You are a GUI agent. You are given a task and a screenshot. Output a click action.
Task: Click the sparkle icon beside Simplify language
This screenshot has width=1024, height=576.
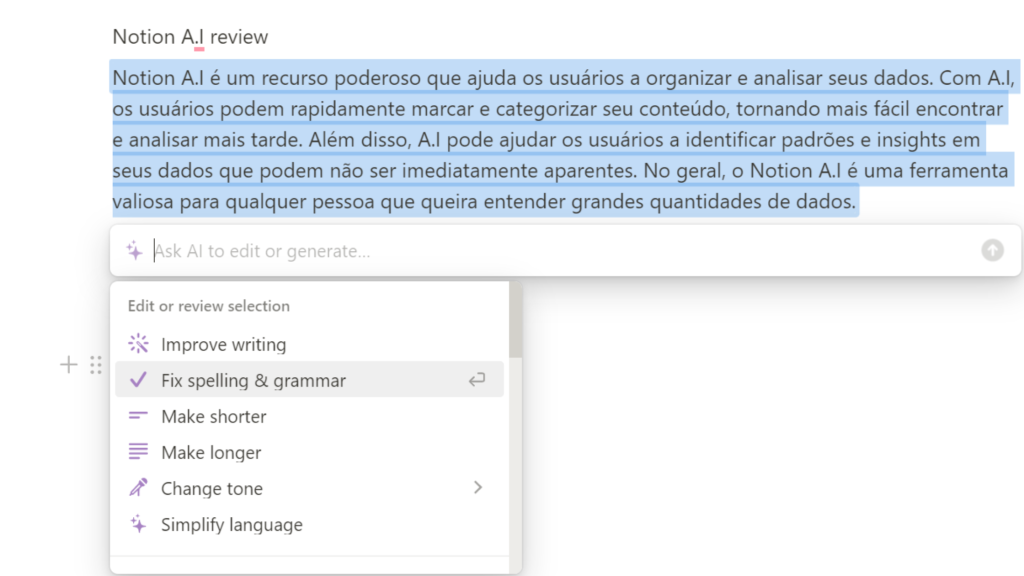pyautogui.click(x=137, y=524)
